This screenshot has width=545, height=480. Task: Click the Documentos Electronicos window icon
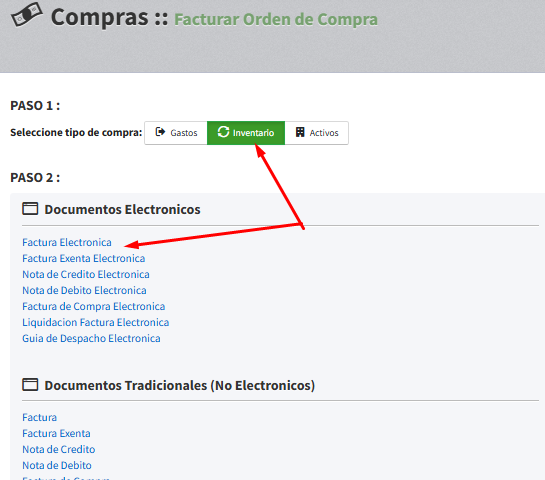[30, 209]
